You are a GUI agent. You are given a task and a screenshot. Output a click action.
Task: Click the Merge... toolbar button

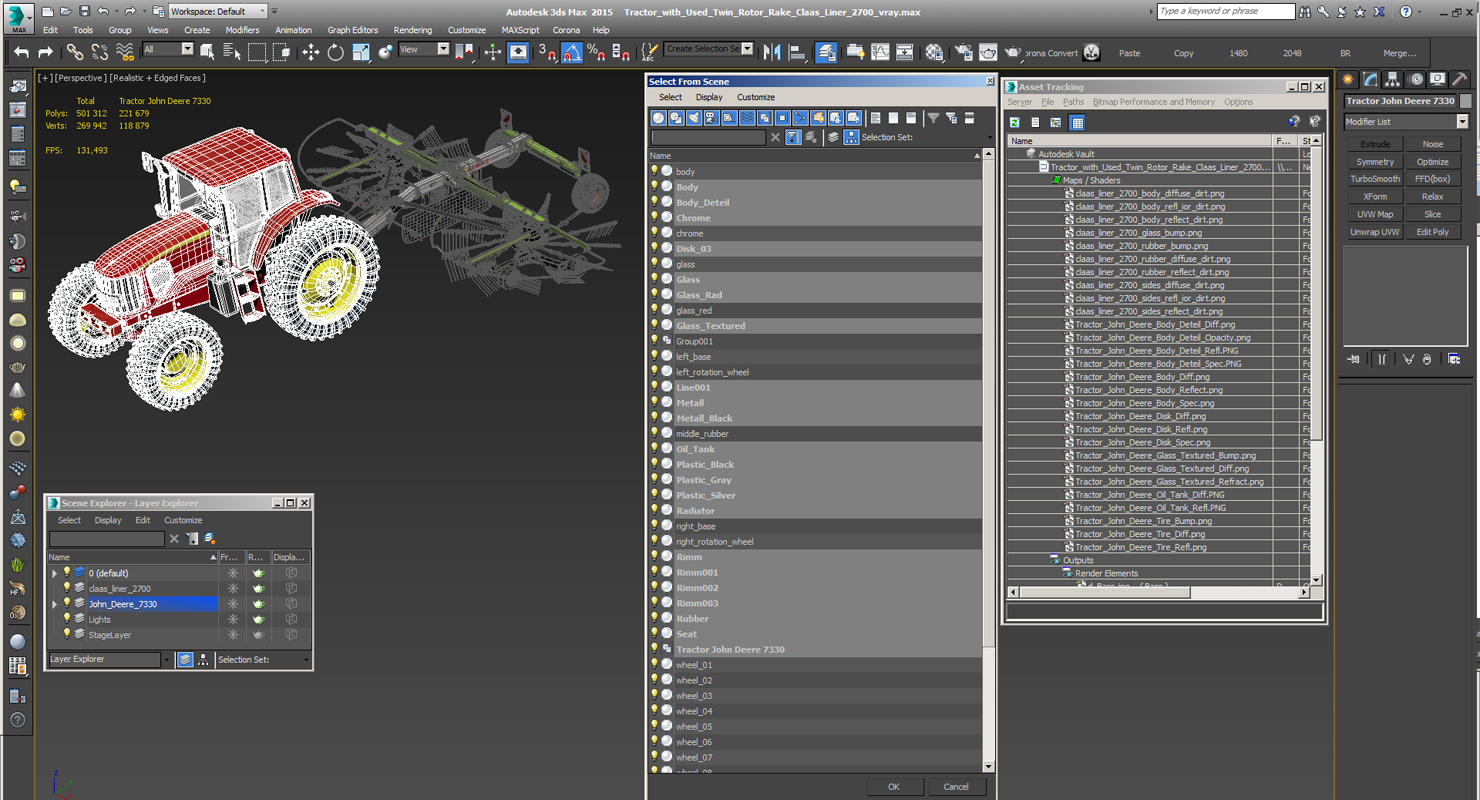(1399, 53)
